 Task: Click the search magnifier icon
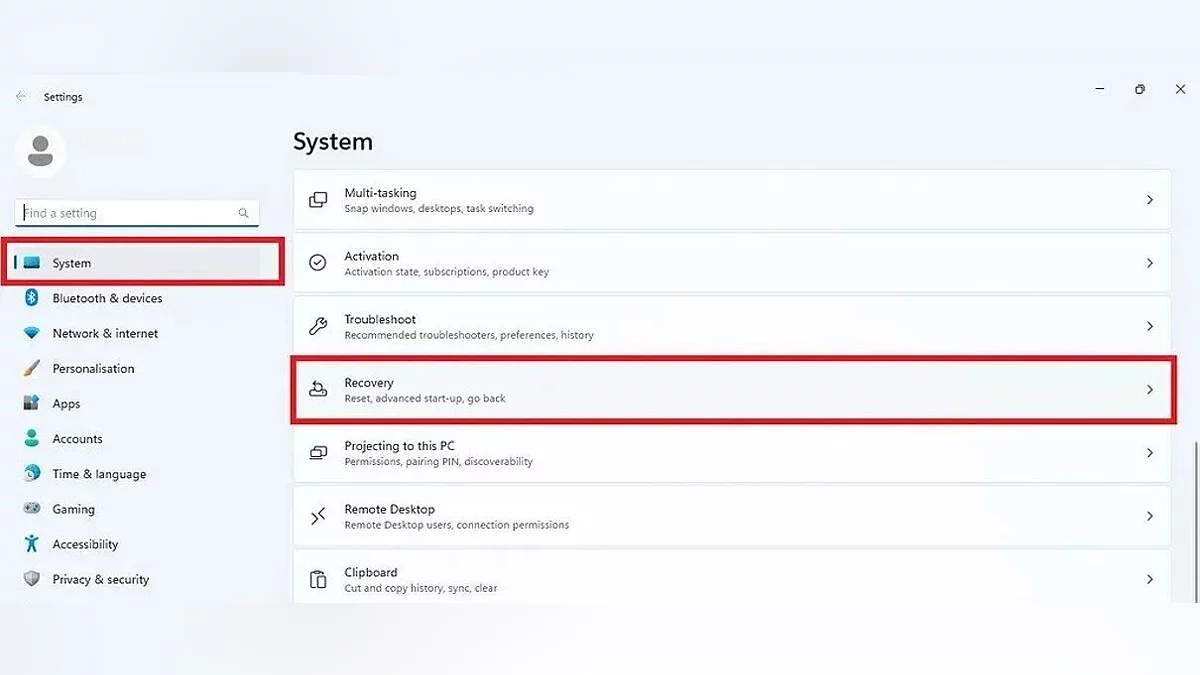pos(243,213)
